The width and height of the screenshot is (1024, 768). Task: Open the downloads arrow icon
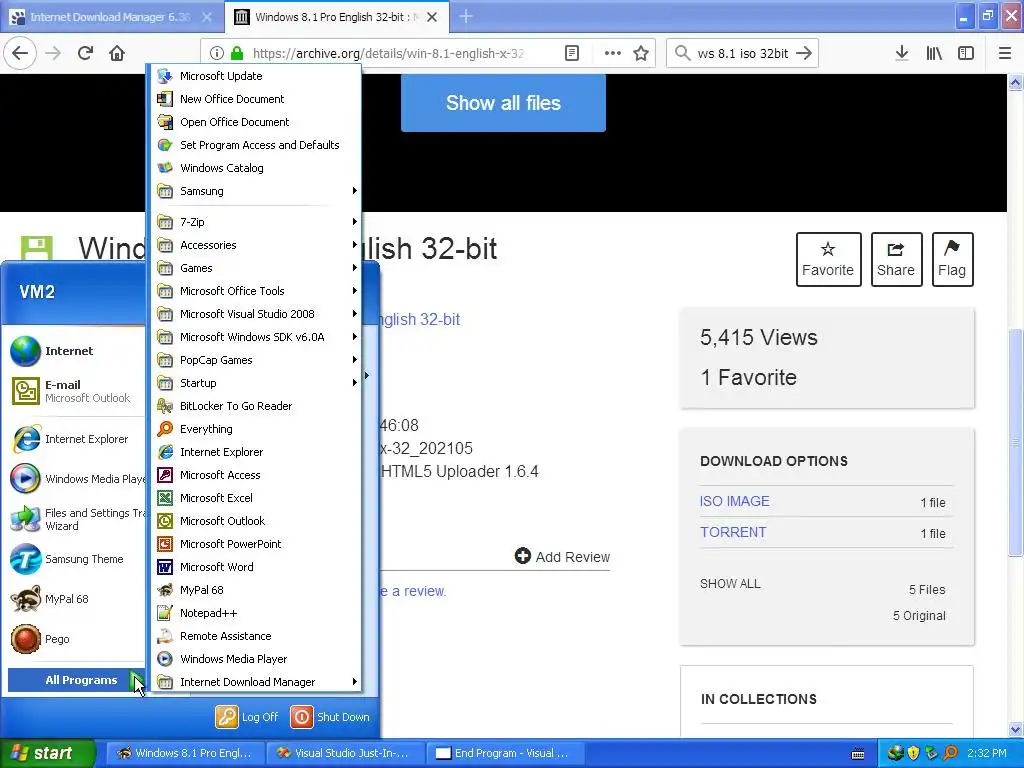coord(902,53)
